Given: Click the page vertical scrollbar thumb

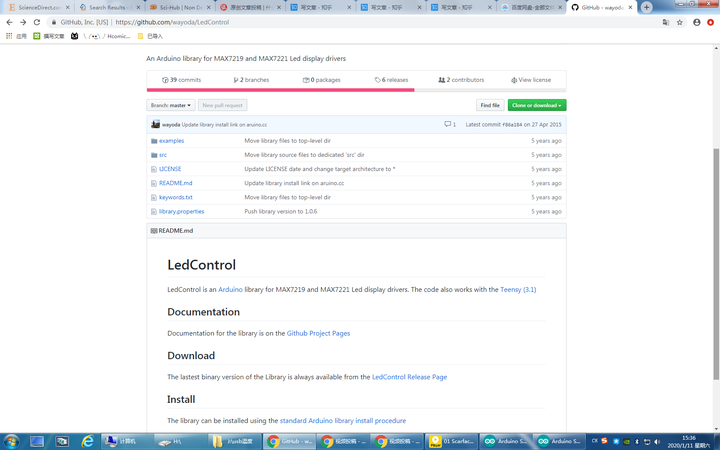Looking at the screenshot, I should 715,264.
